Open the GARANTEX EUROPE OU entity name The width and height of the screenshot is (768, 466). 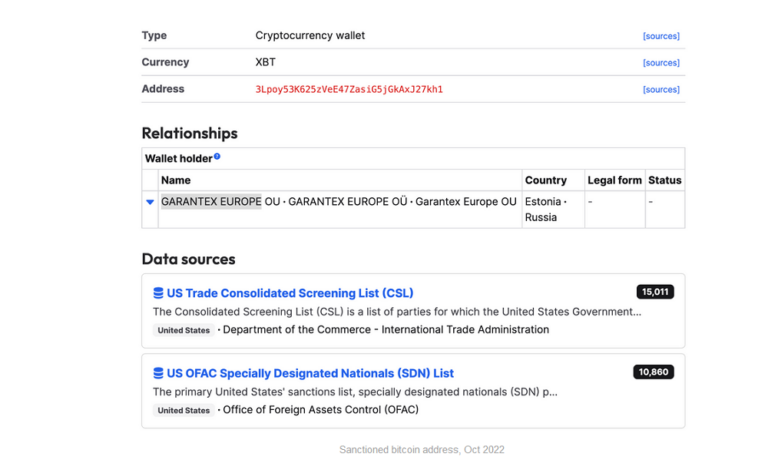(220, 201)
